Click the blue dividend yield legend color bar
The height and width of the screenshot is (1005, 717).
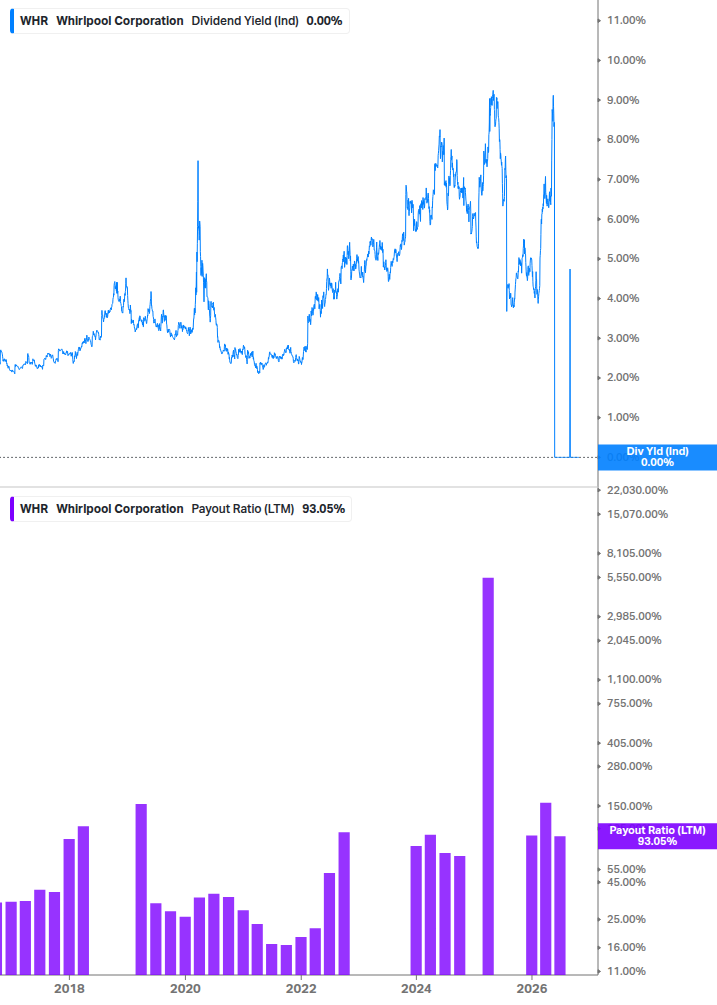[x=12, y=21]
